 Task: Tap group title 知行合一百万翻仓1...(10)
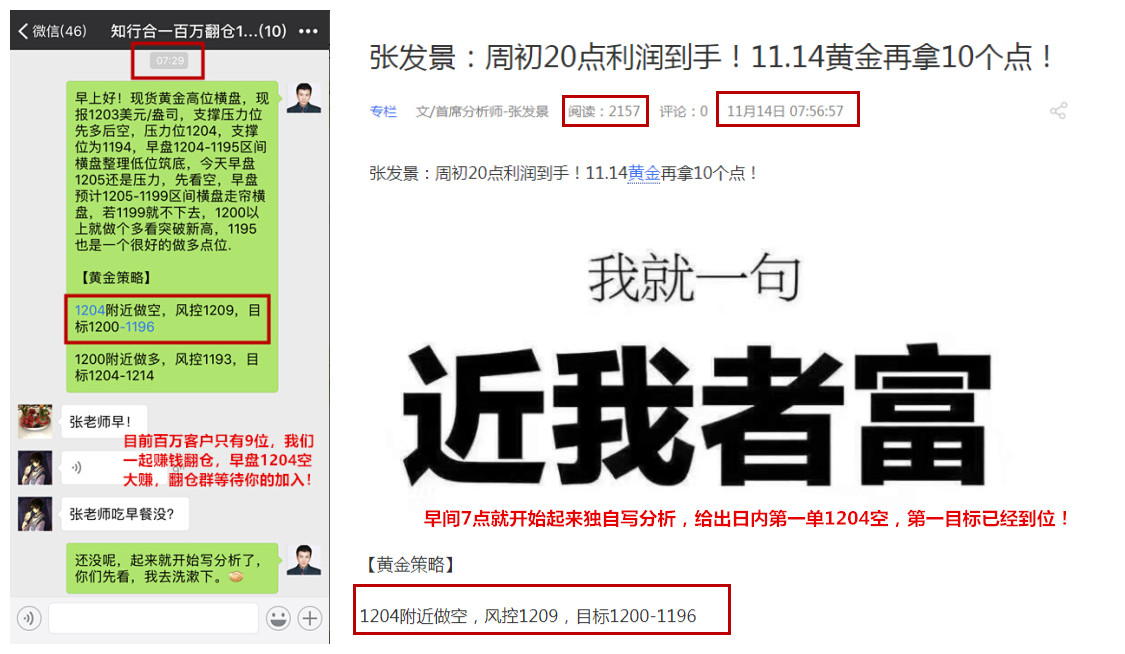[198, 31]
